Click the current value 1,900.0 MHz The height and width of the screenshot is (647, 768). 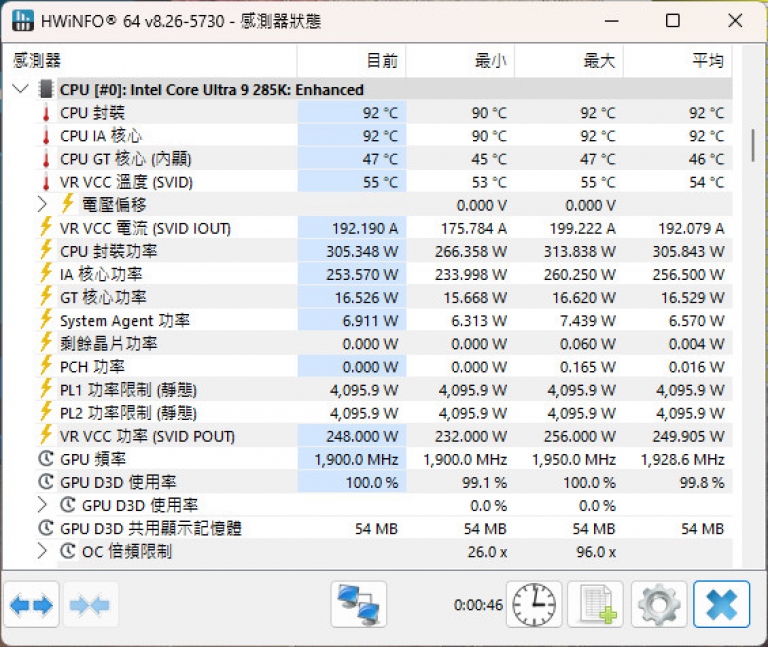click(x=356, y=459)
